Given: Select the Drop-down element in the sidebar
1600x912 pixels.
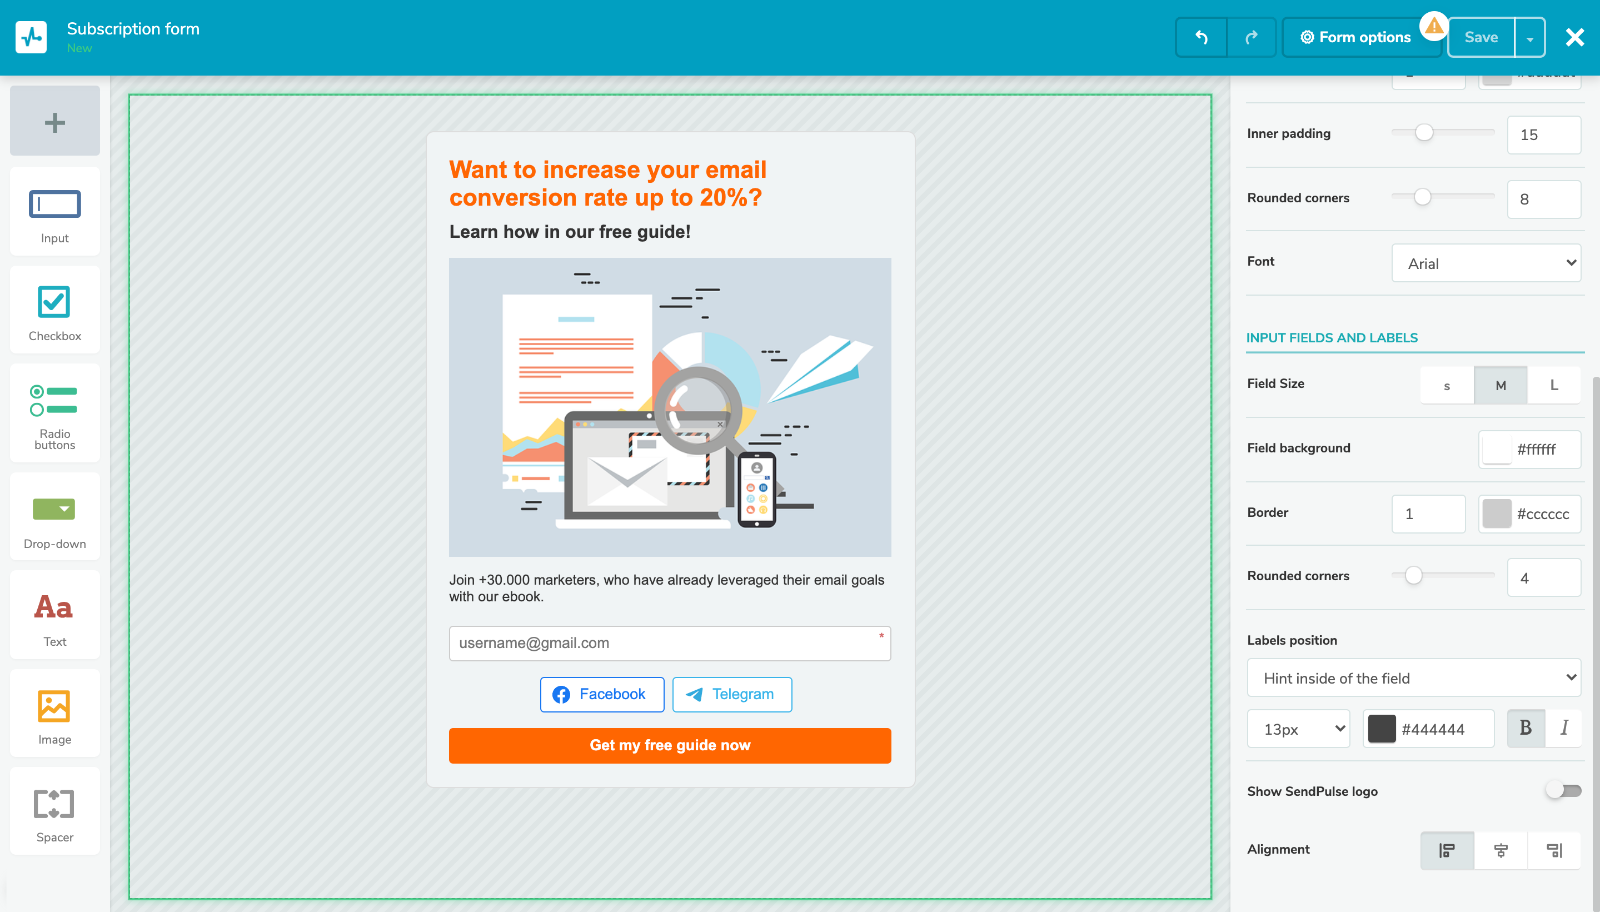Looking at the screenshot, I should click(54, 515).
